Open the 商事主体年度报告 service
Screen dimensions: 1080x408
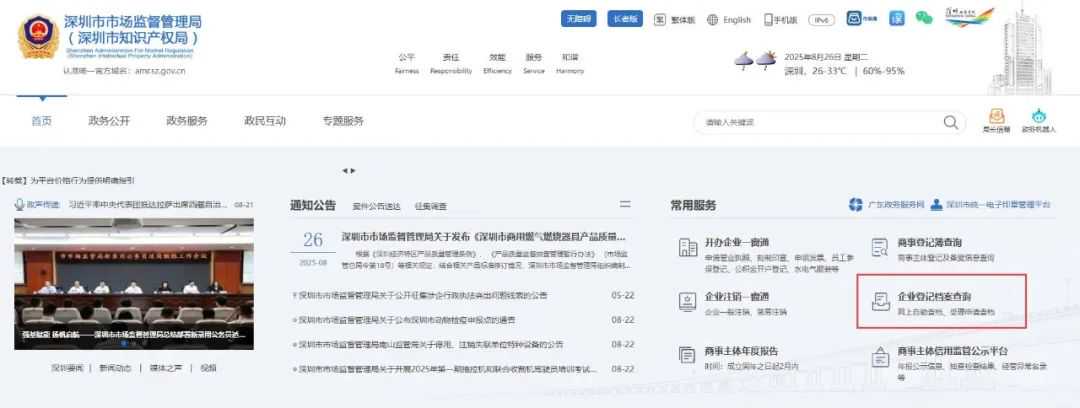point(740,351)
